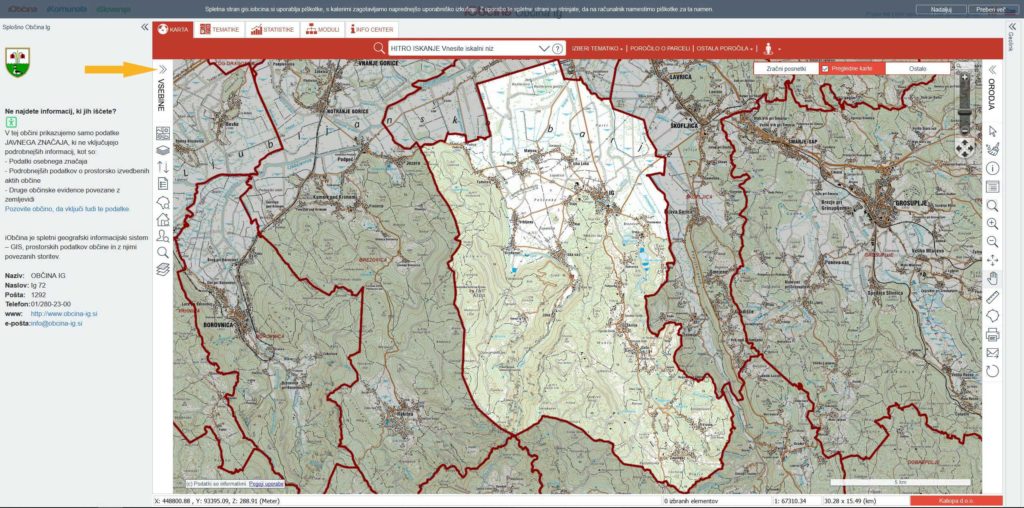Select the pan hand tool
This screenshot has height=508, width=1024.
[x=992, y=278]
